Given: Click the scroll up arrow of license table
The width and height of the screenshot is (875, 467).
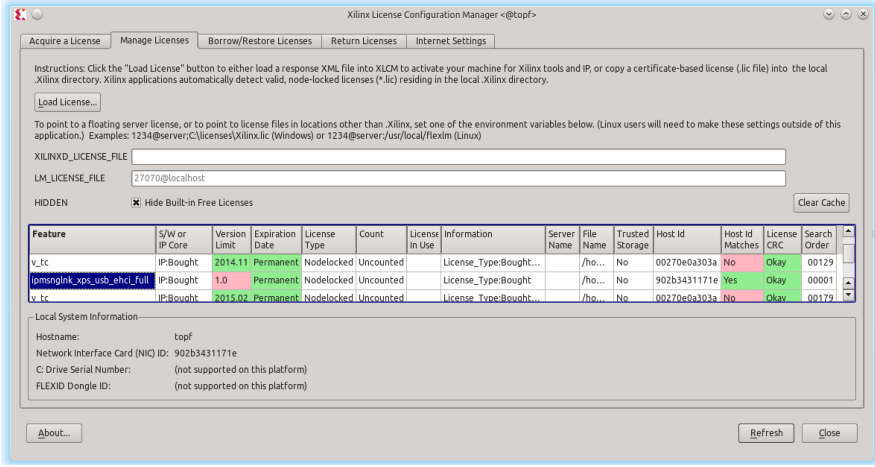Looking at the screenshot, I should (x=849, y=232).
